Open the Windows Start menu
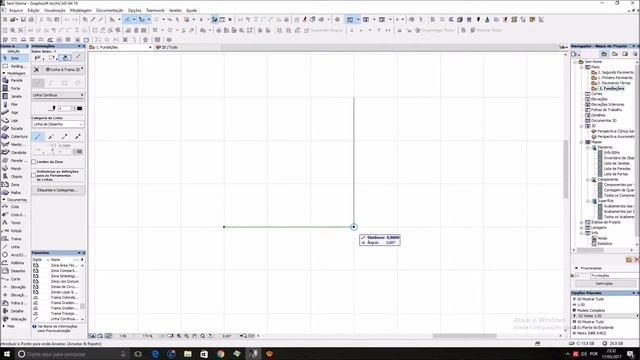The width and height of the screenshot is (640, 360). click(7, 354)
